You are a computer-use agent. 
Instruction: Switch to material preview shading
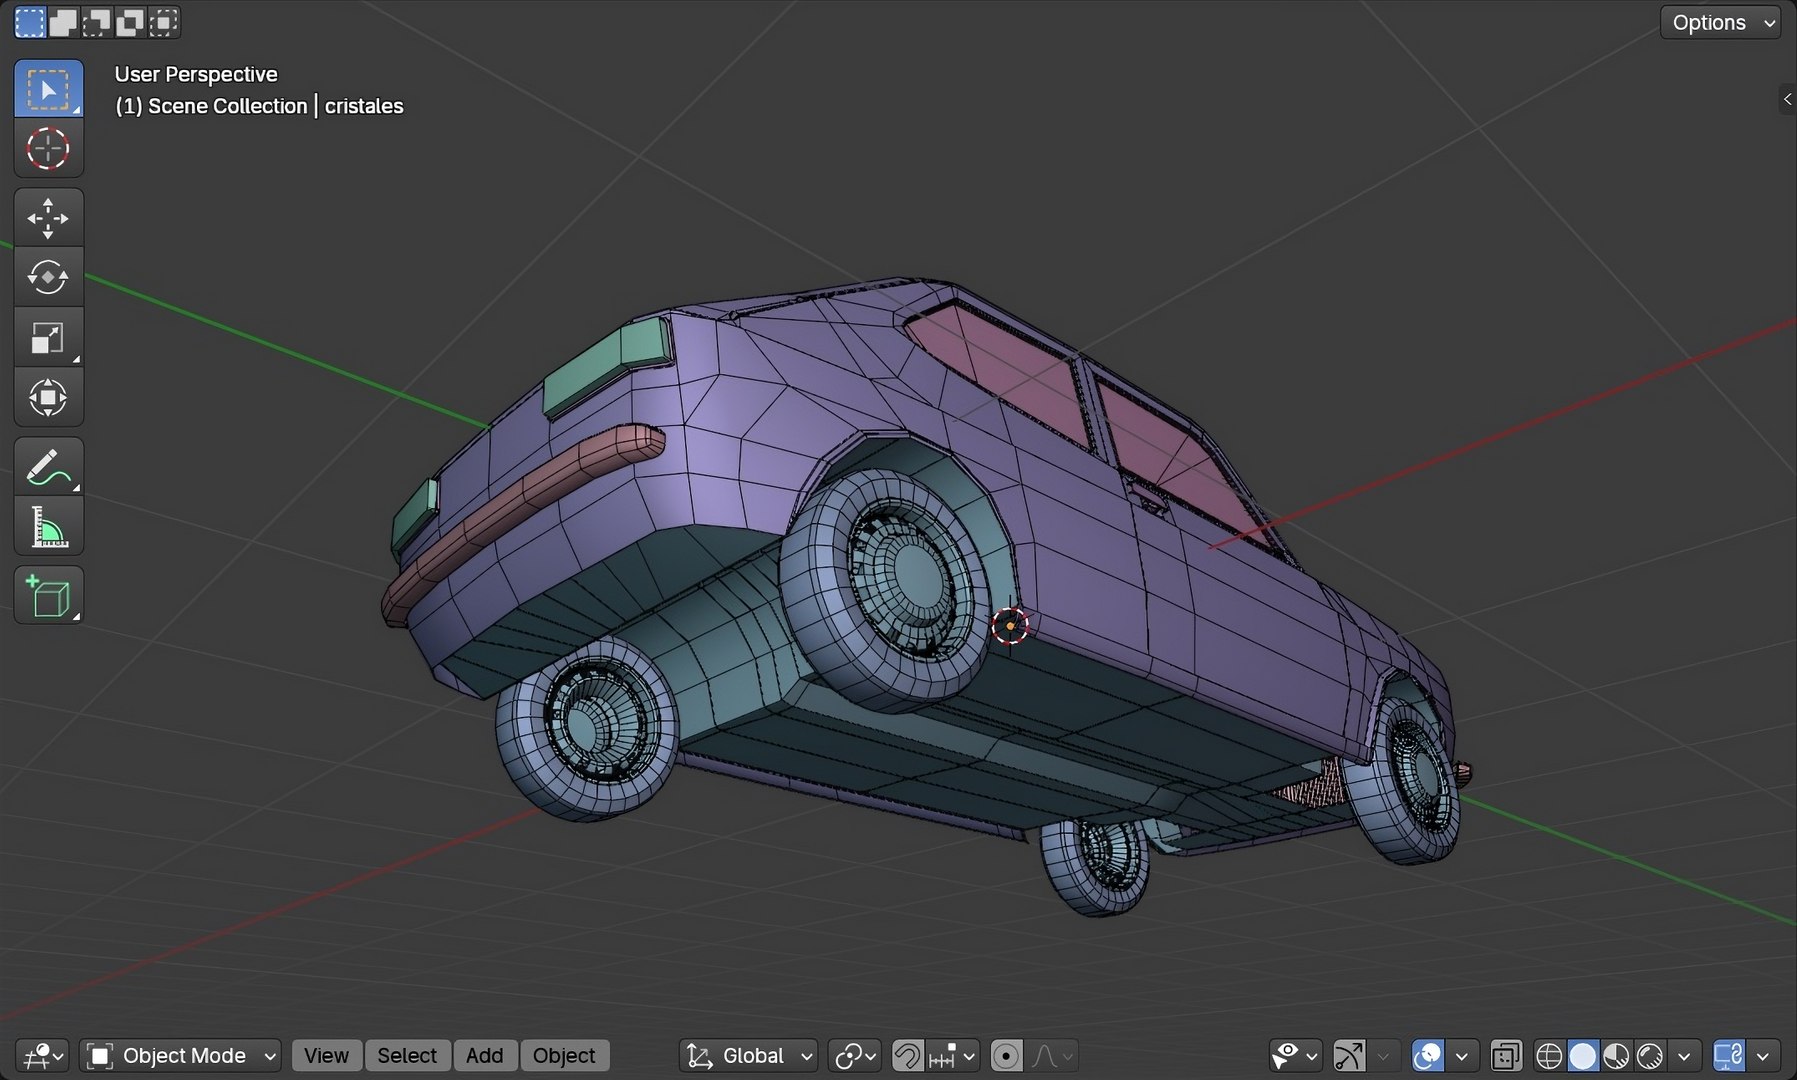(x=1616, y=1055)
